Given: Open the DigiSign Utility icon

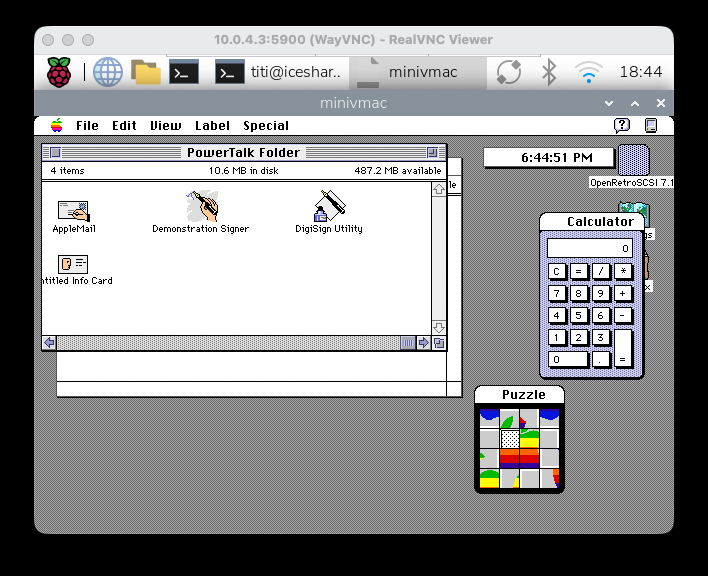Looking at the screenshot, I should 329,208.
